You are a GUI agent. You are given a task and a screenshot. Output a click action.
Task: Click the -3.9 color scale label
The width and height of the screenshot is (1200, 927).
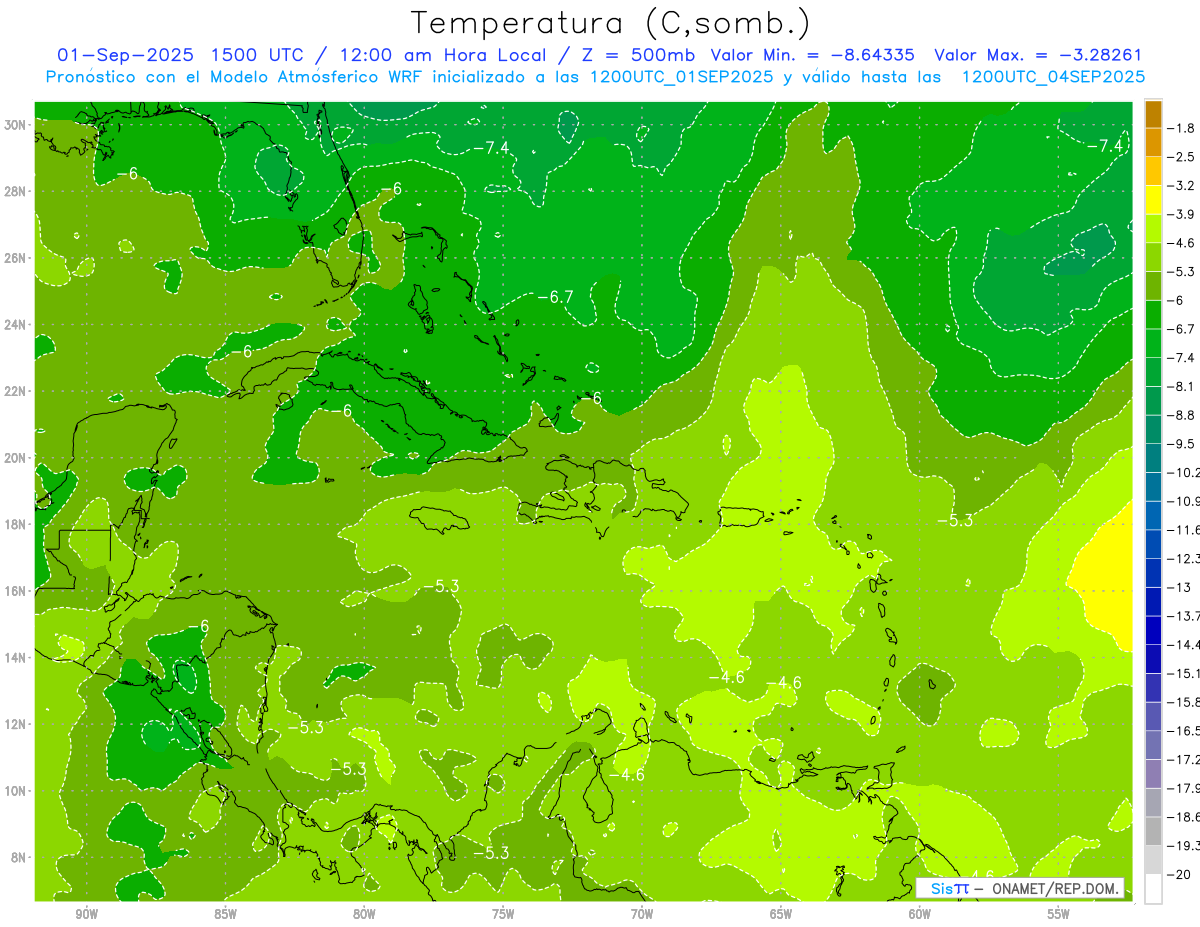click(1181, 214)
